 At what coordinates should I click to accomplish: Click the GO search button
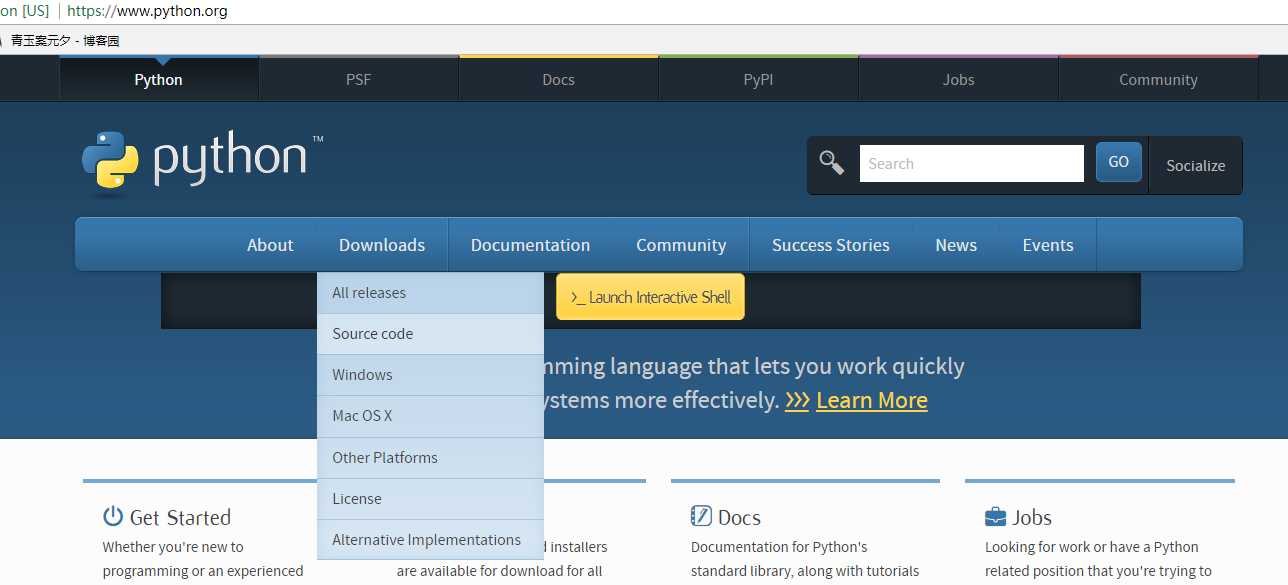(1119, 162)
